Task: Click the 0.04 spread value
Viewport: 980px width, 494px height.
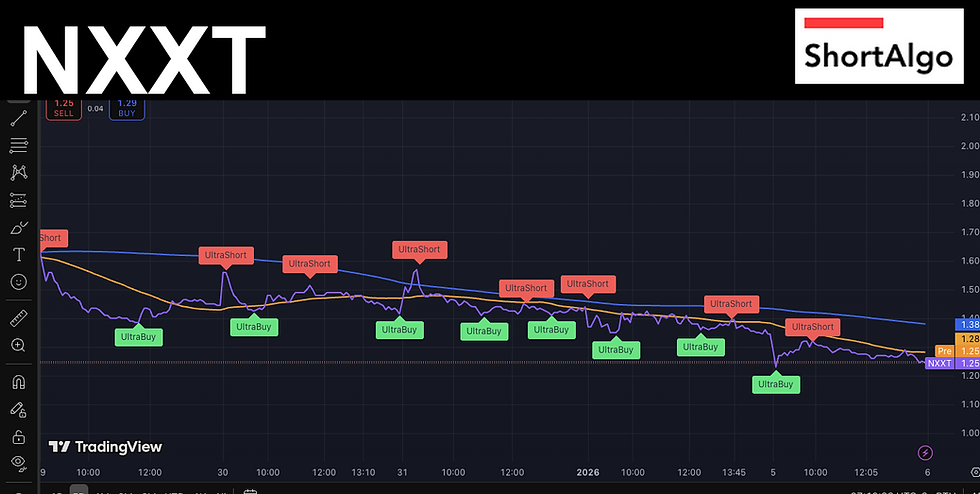Action: click(95, 108)
